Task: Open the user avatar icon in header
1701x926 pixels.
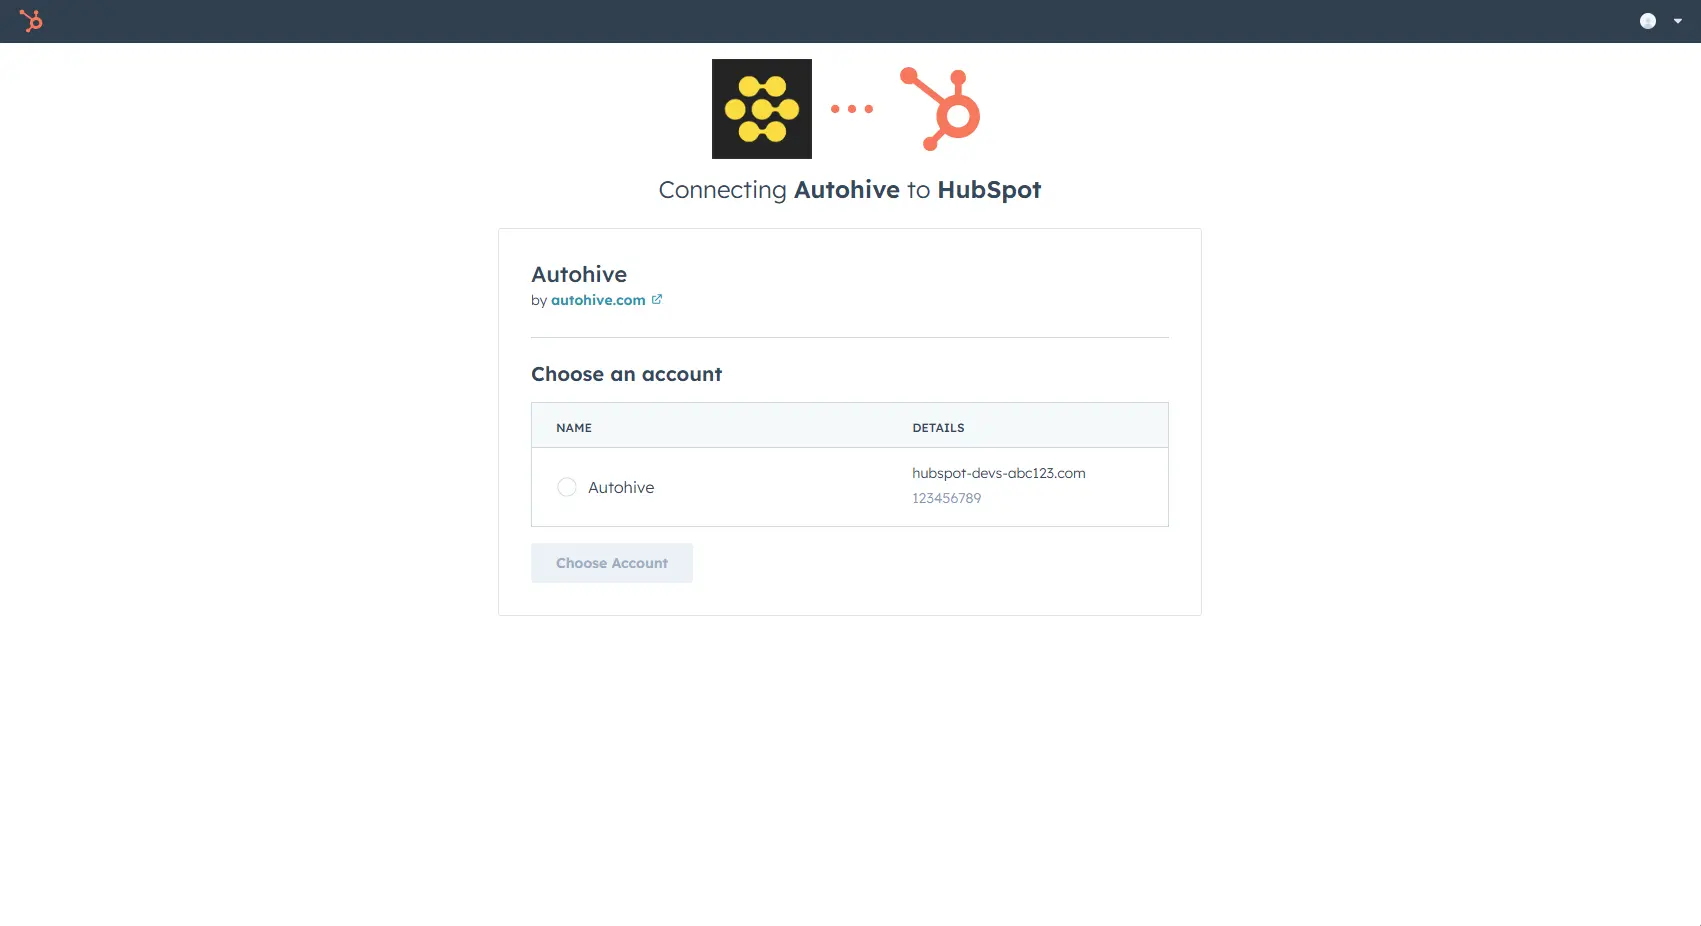Action: pyautogui.click(x=1648, y=21)
